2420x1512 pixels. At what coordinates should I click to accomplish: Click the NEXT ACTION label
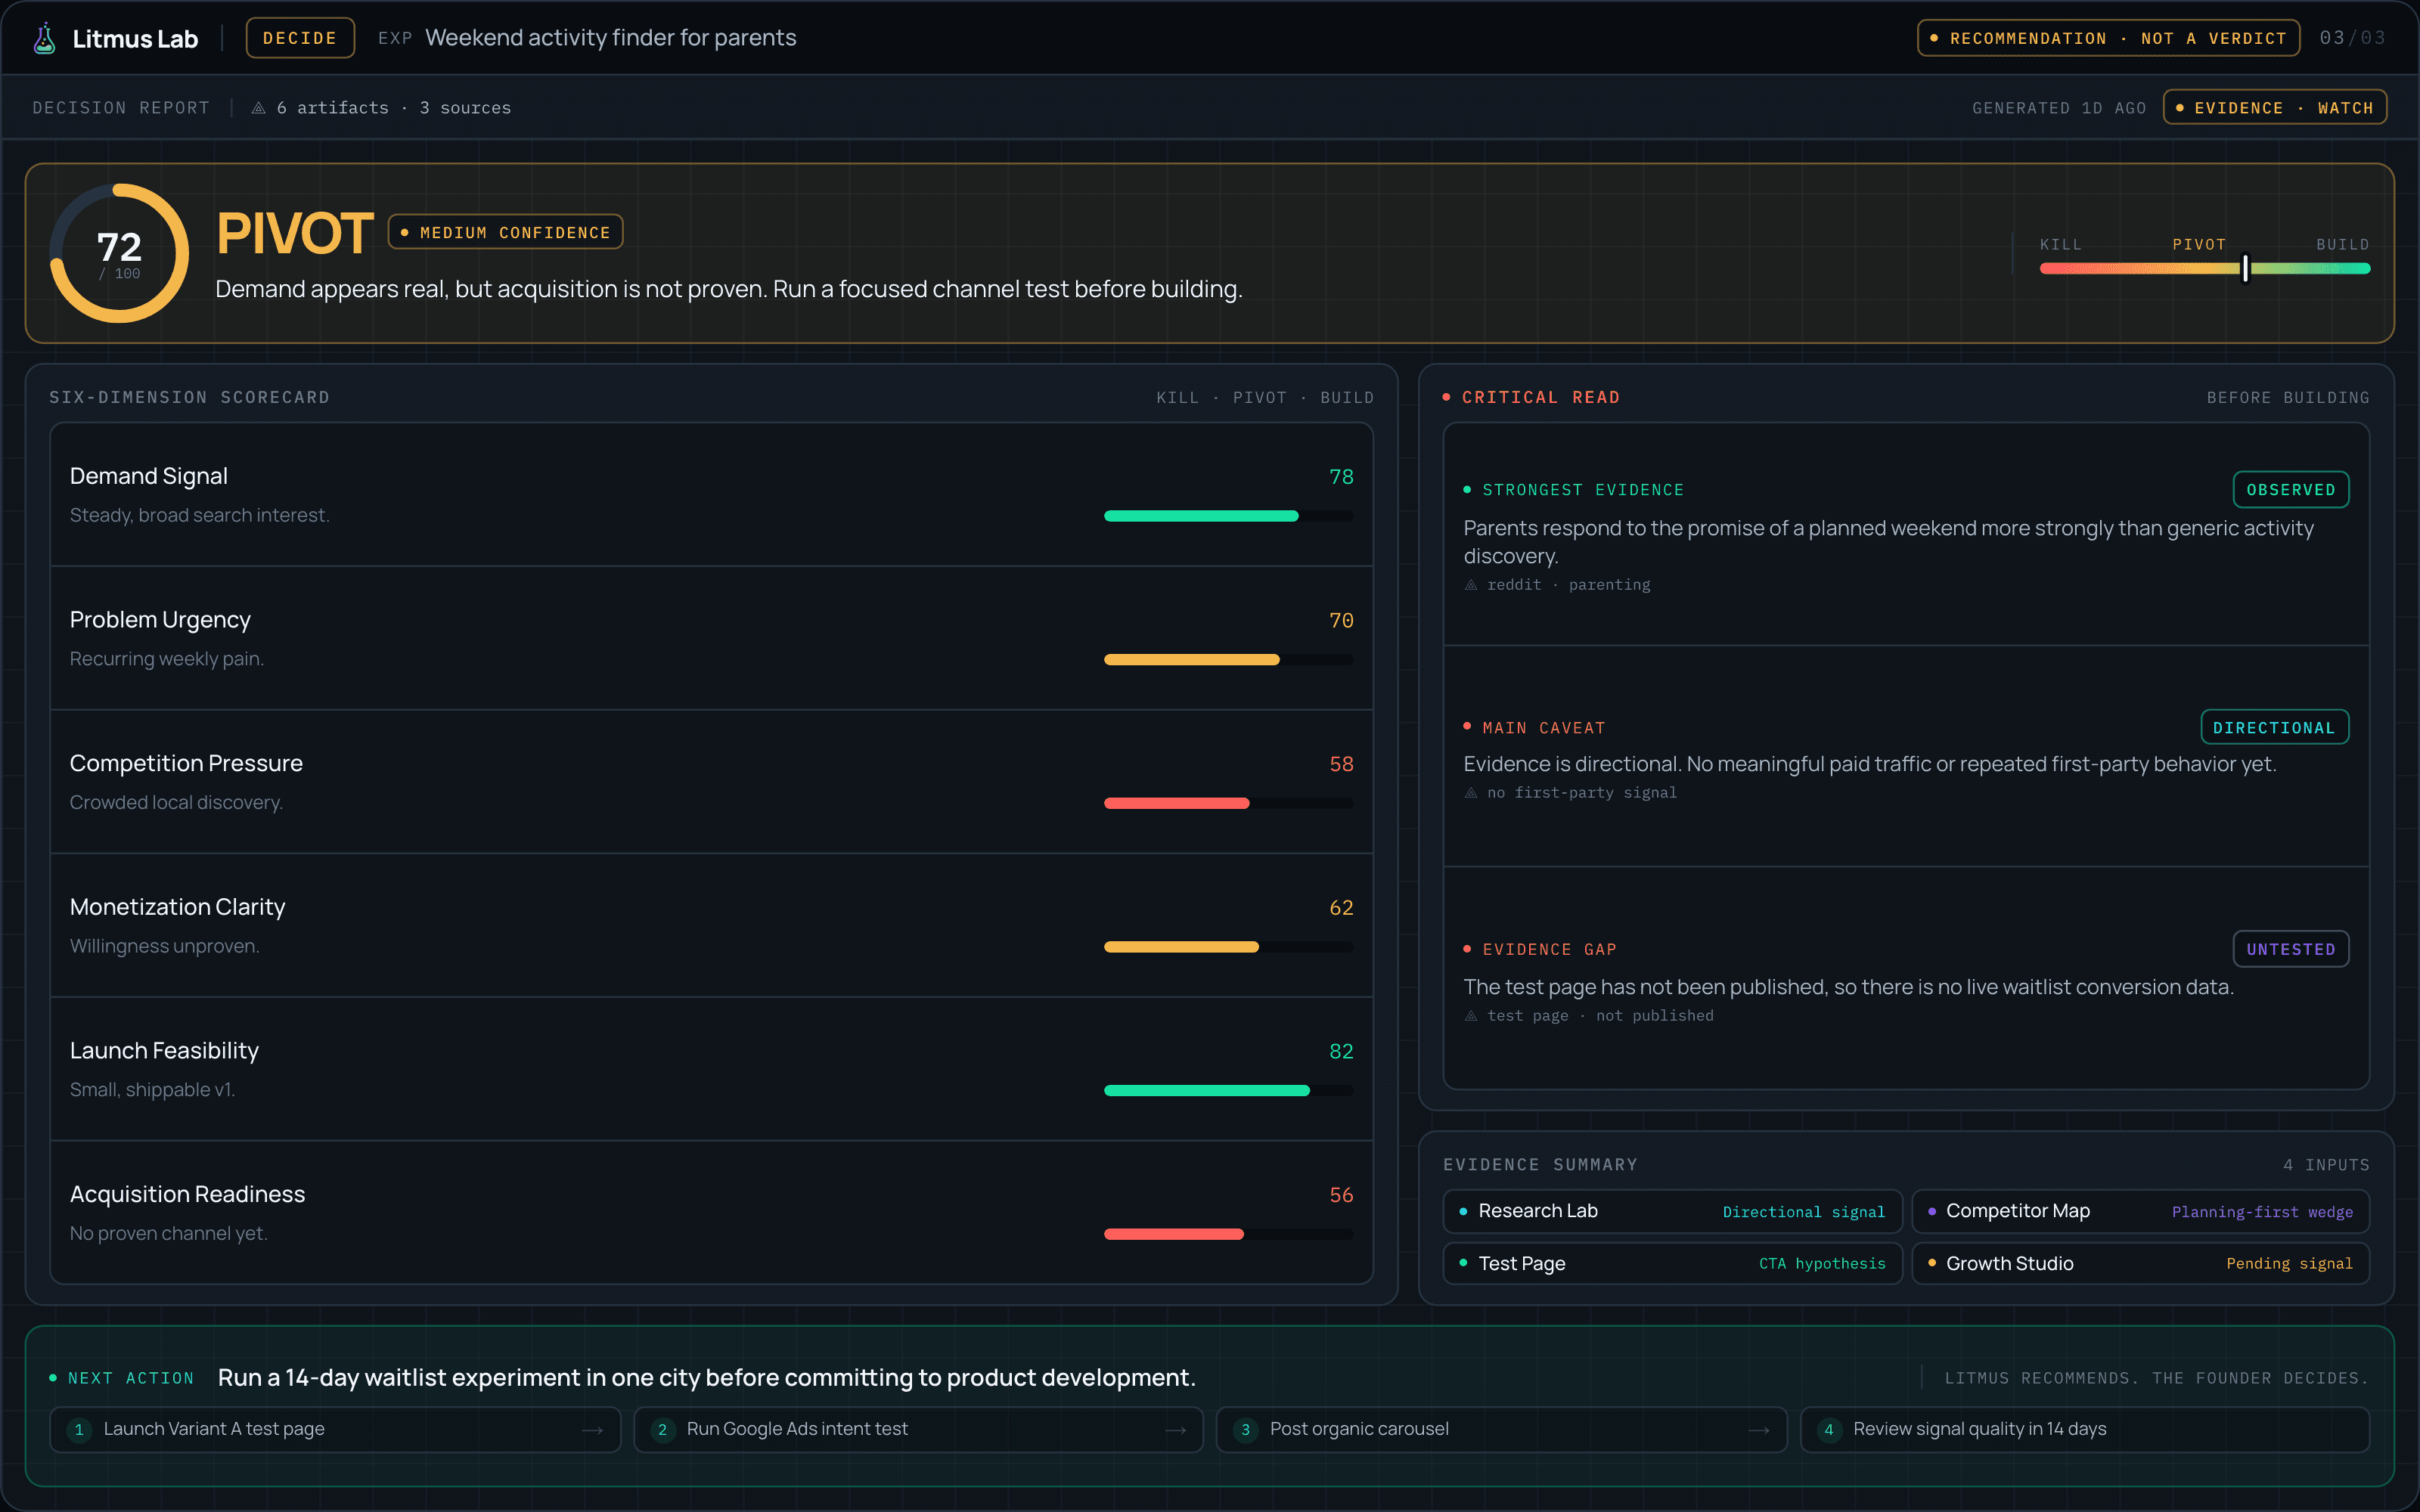pos(130,1378)
